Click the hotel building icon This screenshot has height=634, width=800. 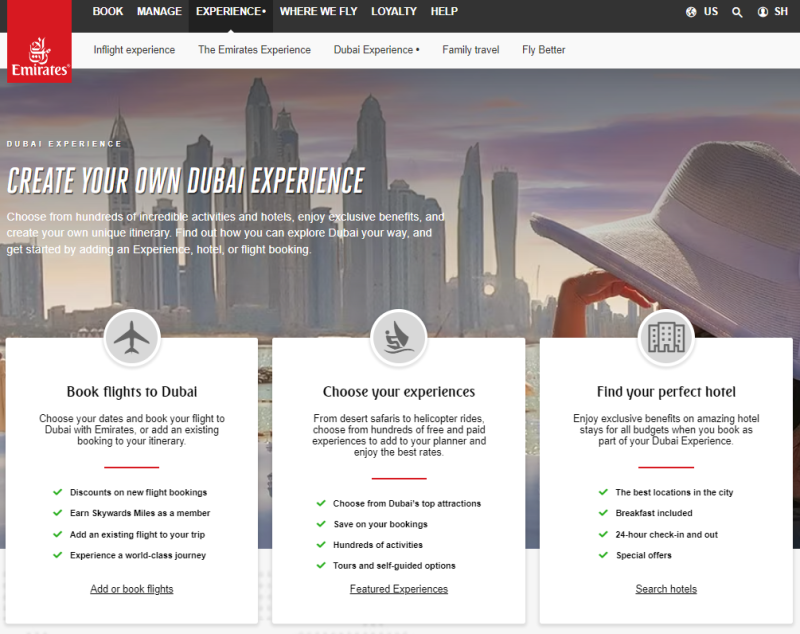click(x=666, y=338)
